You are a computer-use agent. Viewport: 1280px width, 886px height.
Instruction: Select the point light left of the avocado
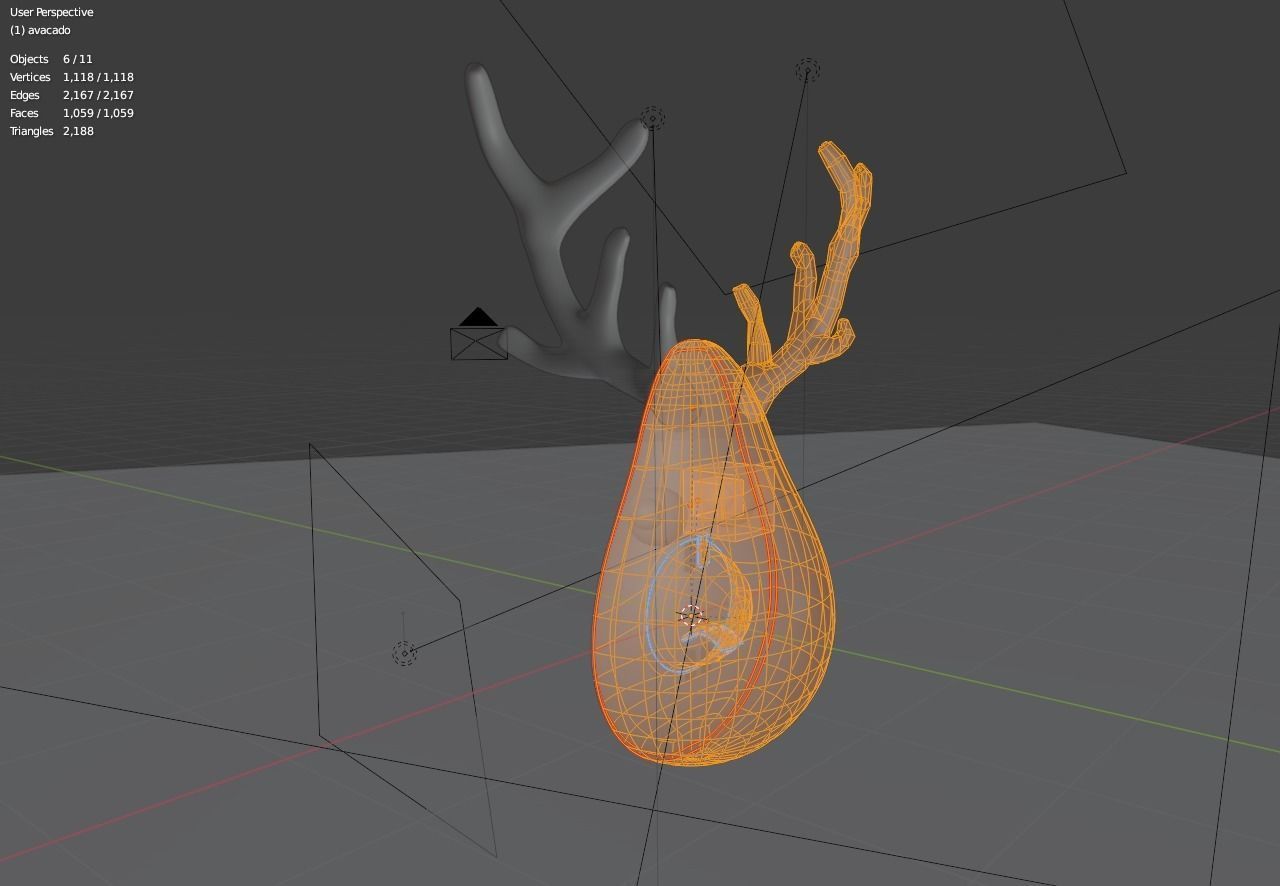pos(404,653)
